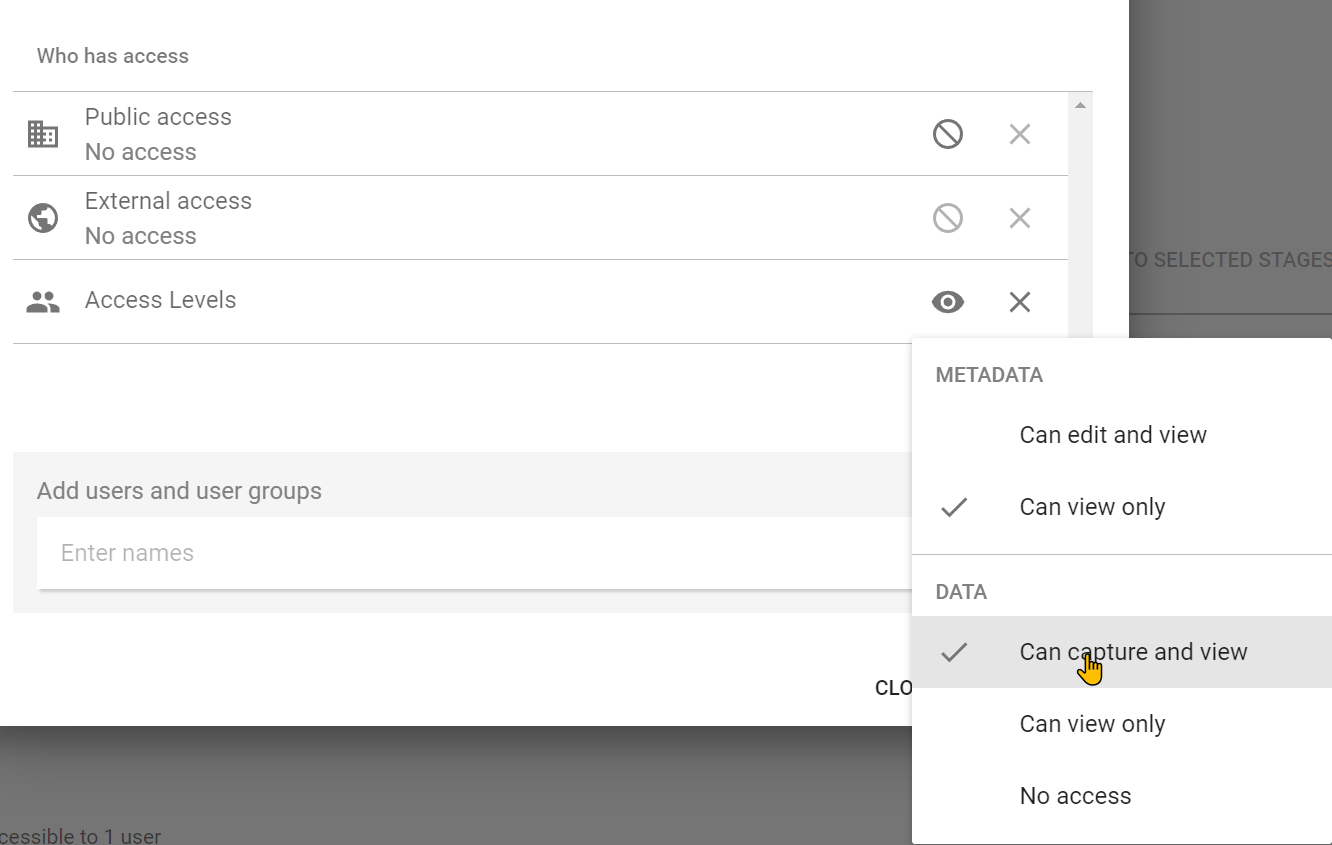Image resolution: width=1332 pixels, height=845 pixels.
Task: Open External access permission circle icon
Action: click(x=948, y=218)
